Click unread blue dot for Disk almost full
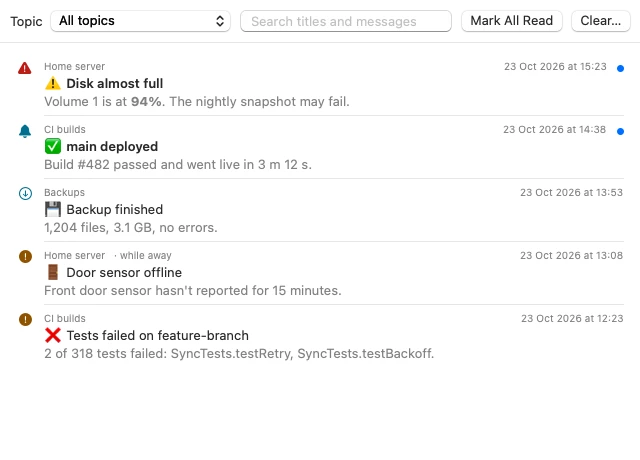The width and height of the screenshot is (640, 460). click(620, 69)
